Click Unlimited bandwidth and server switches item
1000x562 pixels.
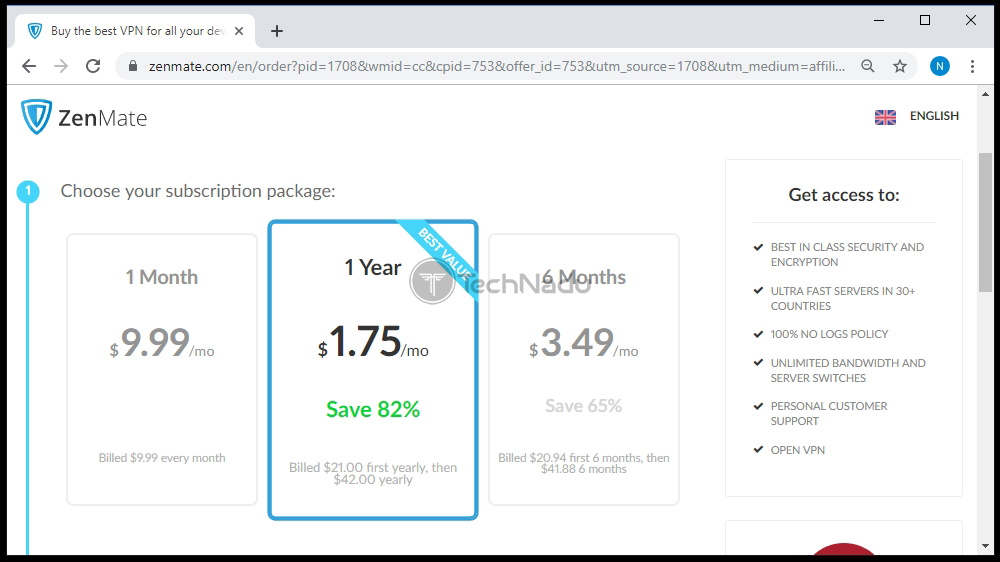(848, 371)
